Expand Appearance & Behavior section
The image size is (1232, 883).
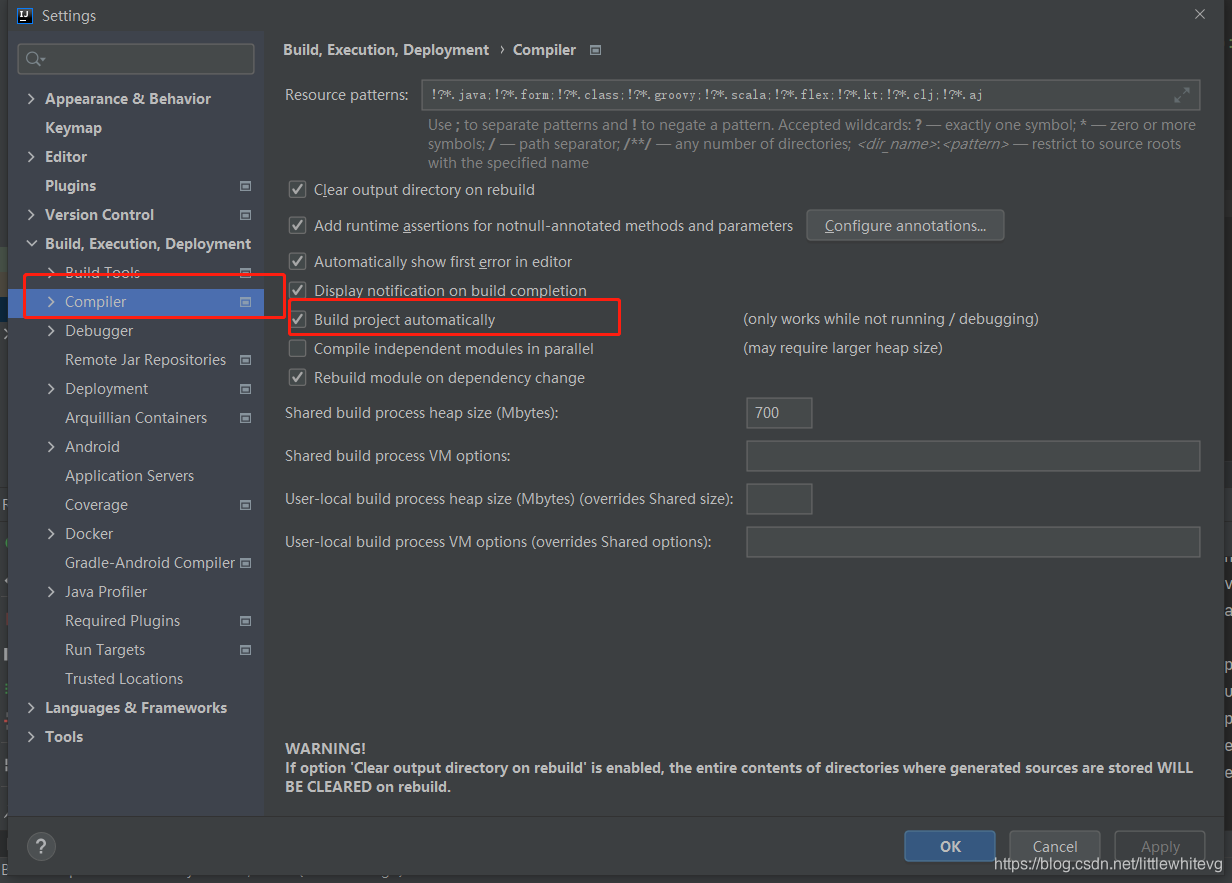pyautogui.click(x=31, y=99)
